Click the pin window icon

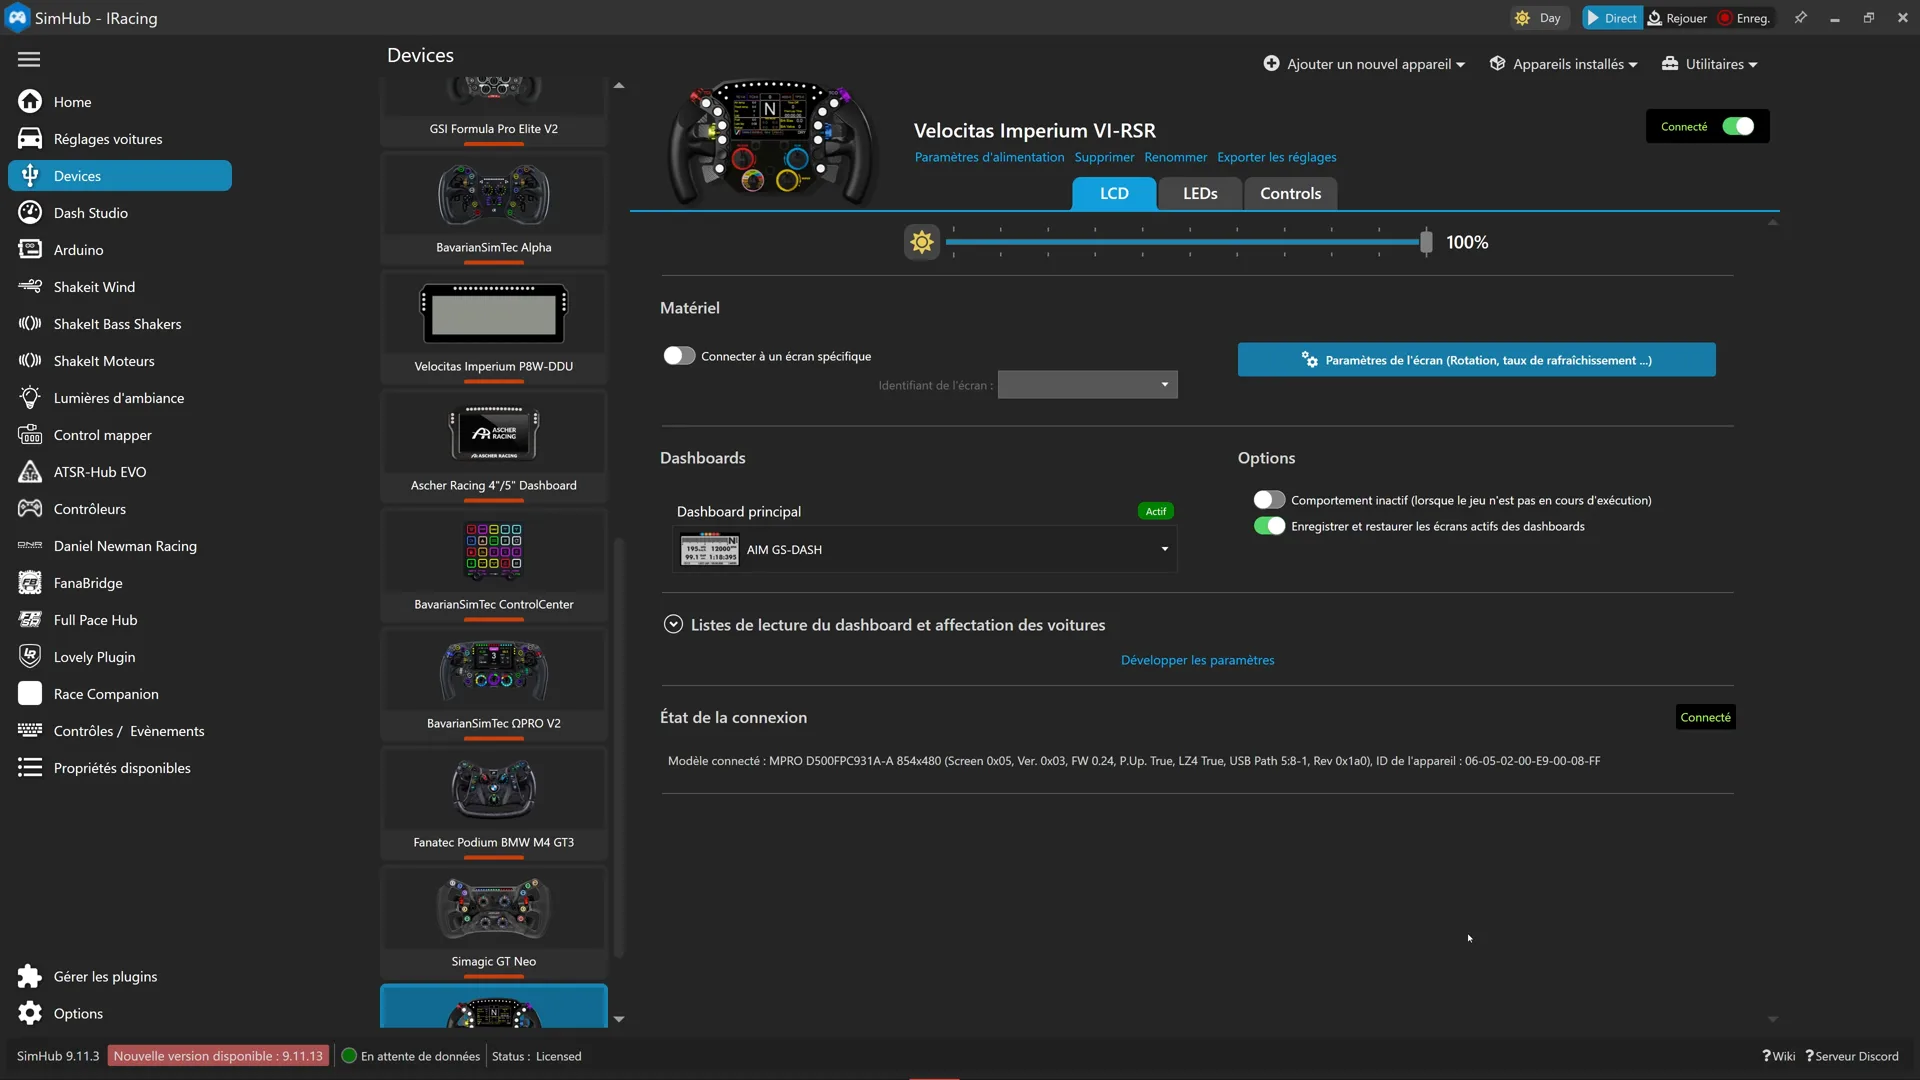(x=1801, y=18)
